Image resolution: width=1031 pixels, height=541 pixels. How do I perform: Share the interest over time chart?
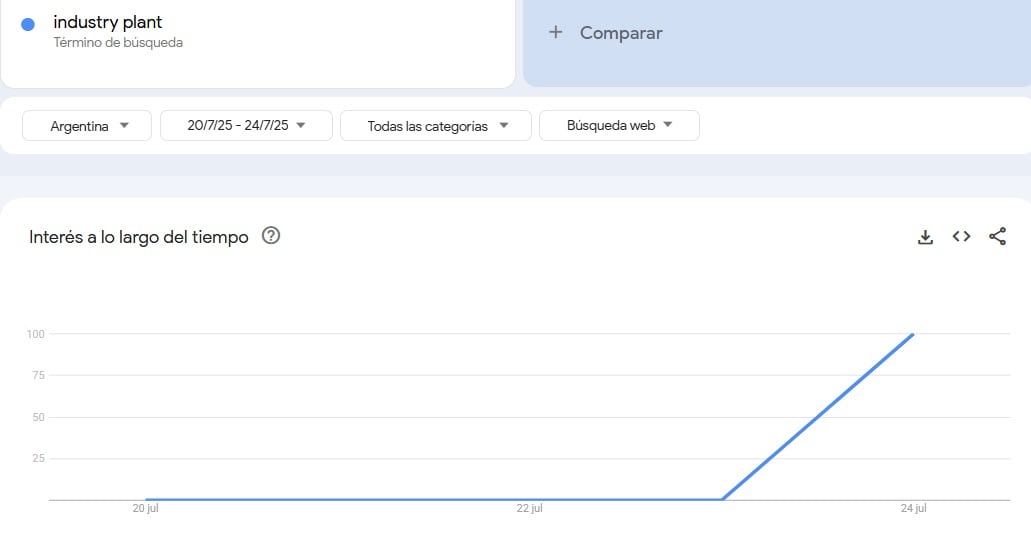[997, 236]
